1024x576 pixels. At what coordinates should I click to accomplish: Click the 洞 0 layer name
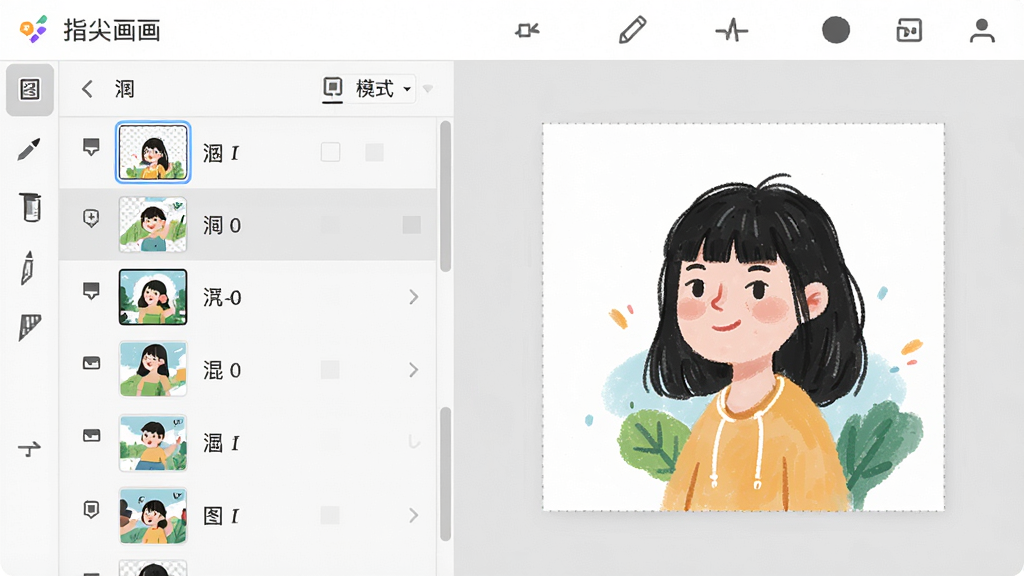222,225
